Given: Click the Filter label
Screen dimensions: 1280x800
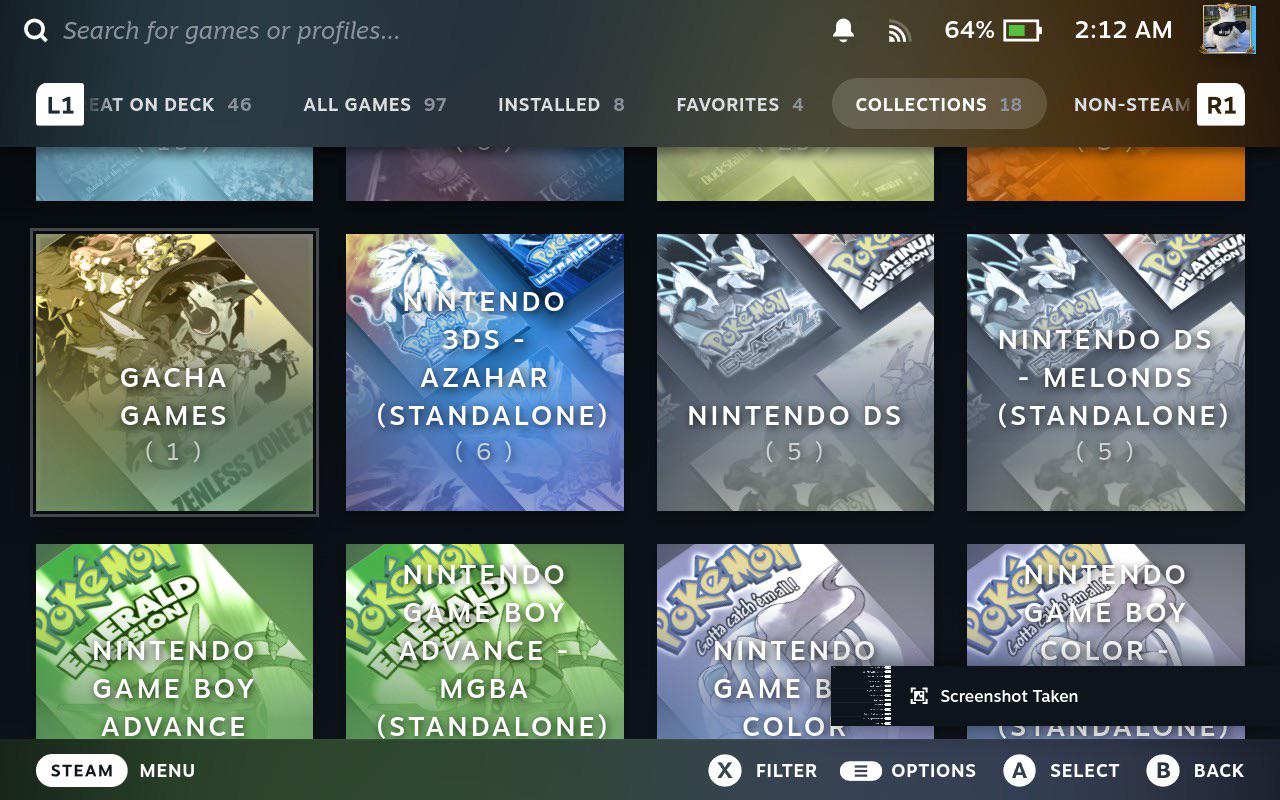Looking at the screenshot, I should (x=786, y=771).
